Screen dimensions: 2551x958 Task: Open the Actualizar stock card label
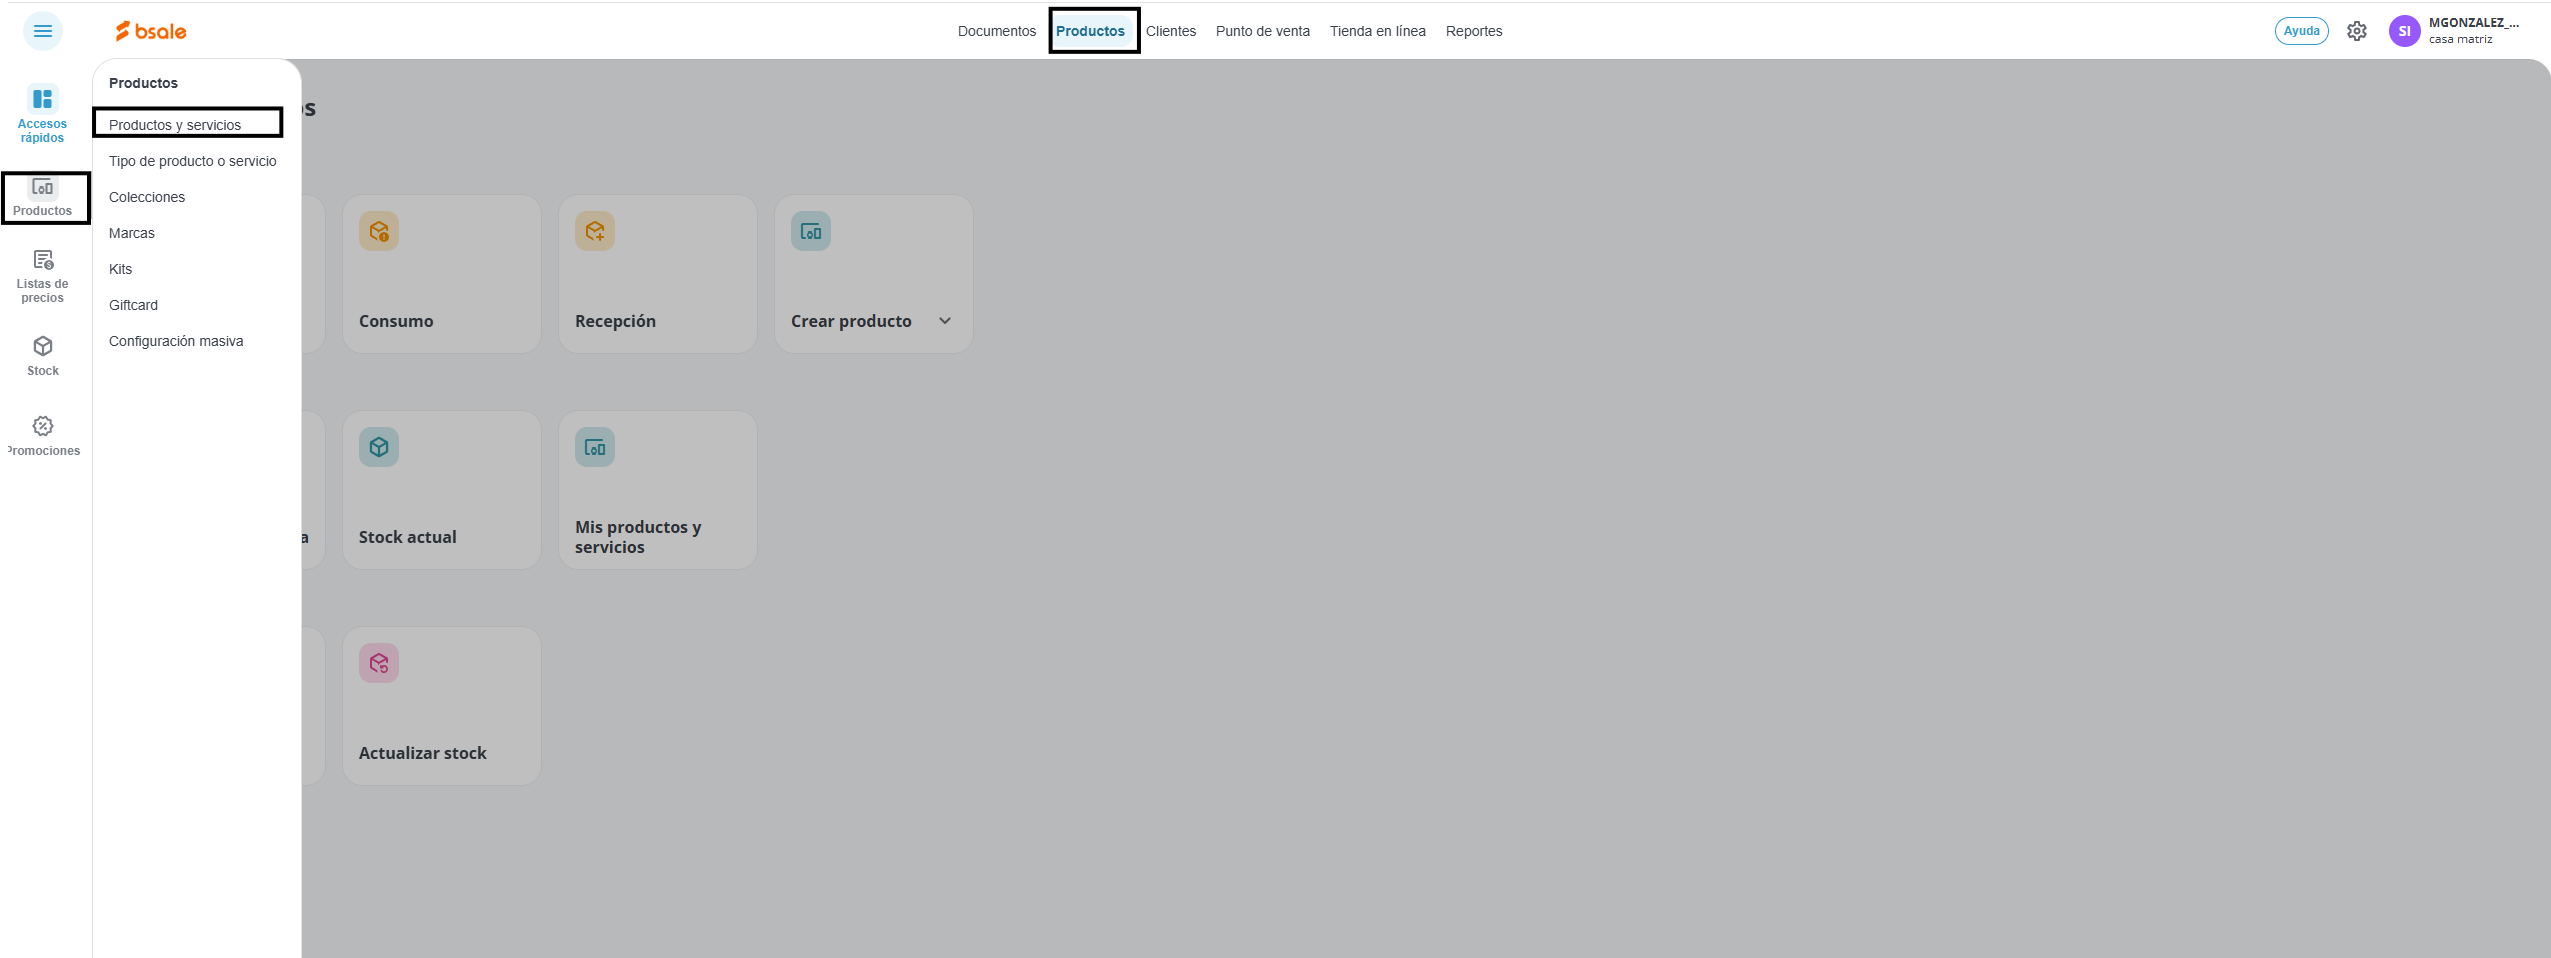coord(423,753)
